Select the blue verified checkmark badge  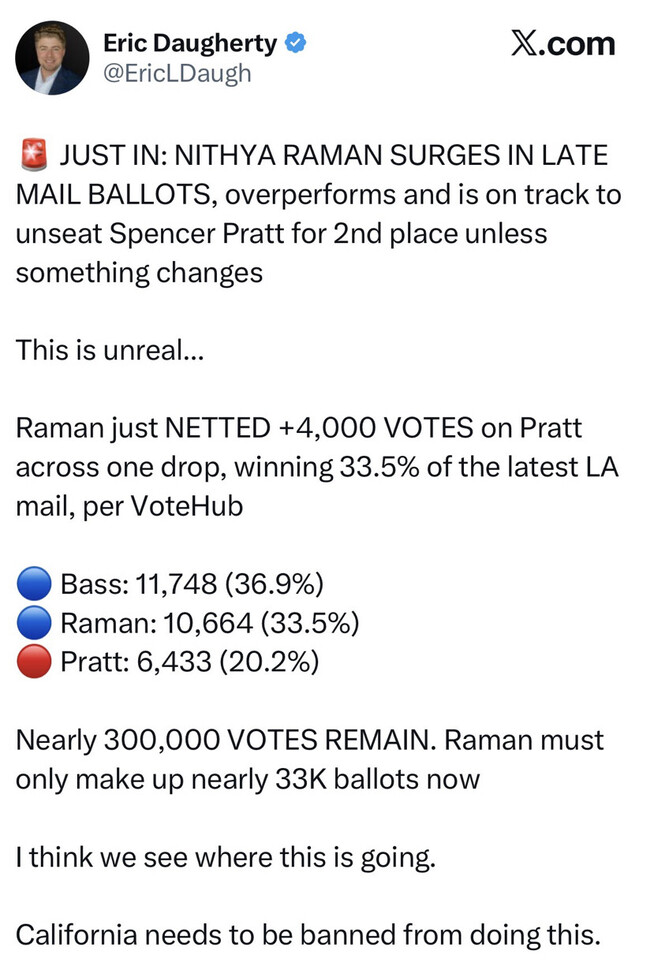tap(295, 43)
